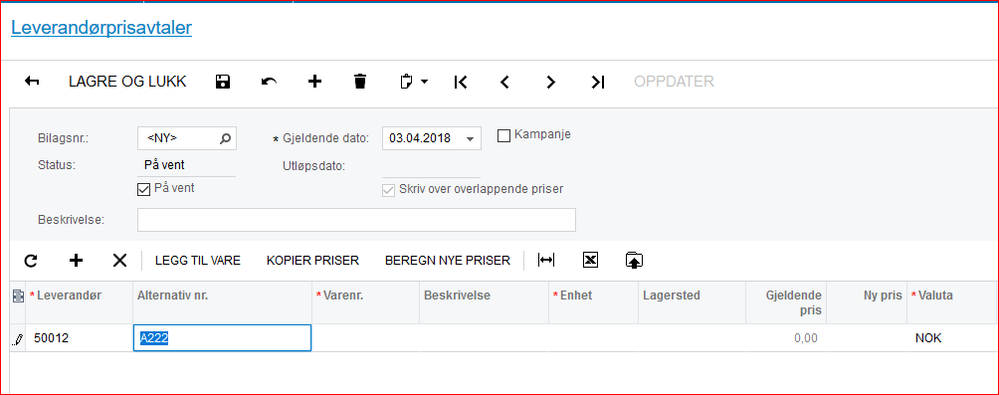Expand the clipboard menu arrow

coord(424,82)
